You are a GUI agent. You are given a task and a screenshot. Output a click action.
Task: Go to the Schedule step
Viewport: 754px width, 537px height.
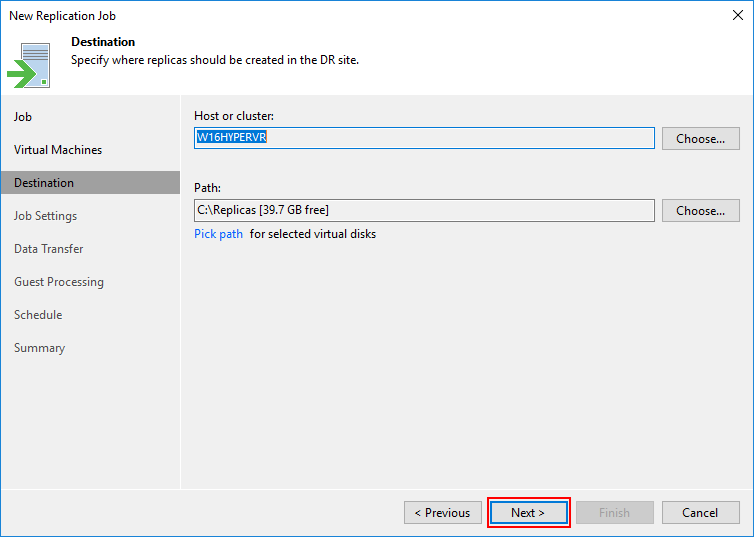[38, 315]
